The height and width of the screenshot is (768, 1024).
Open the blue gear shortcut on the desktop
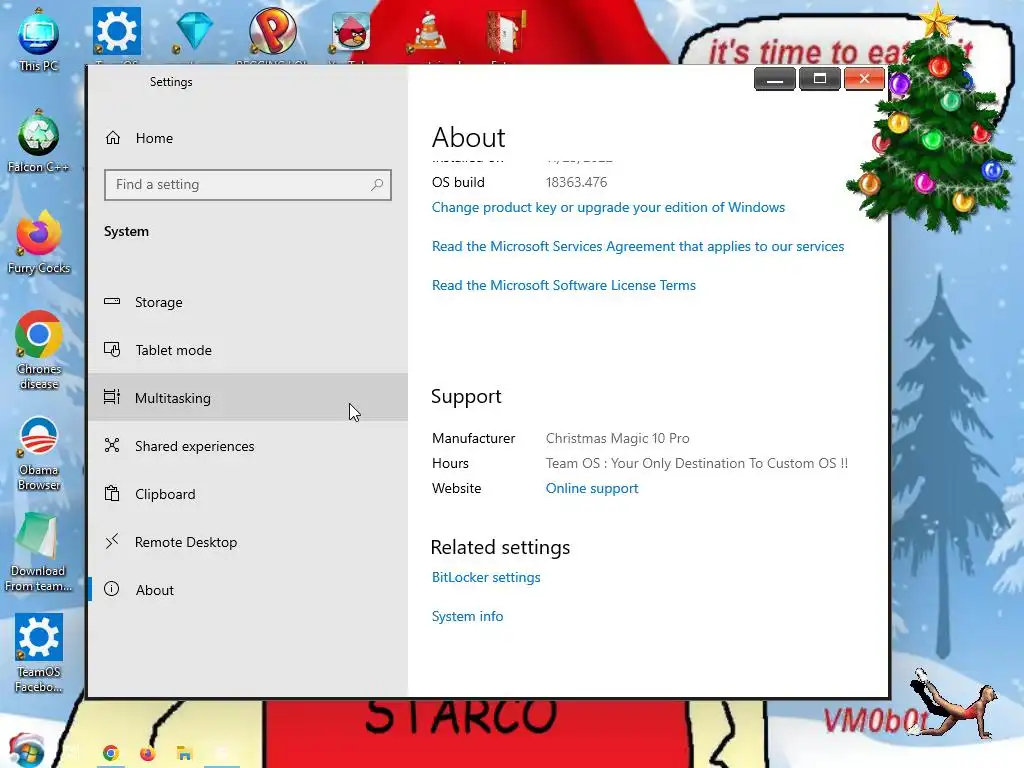coord(116,31)
